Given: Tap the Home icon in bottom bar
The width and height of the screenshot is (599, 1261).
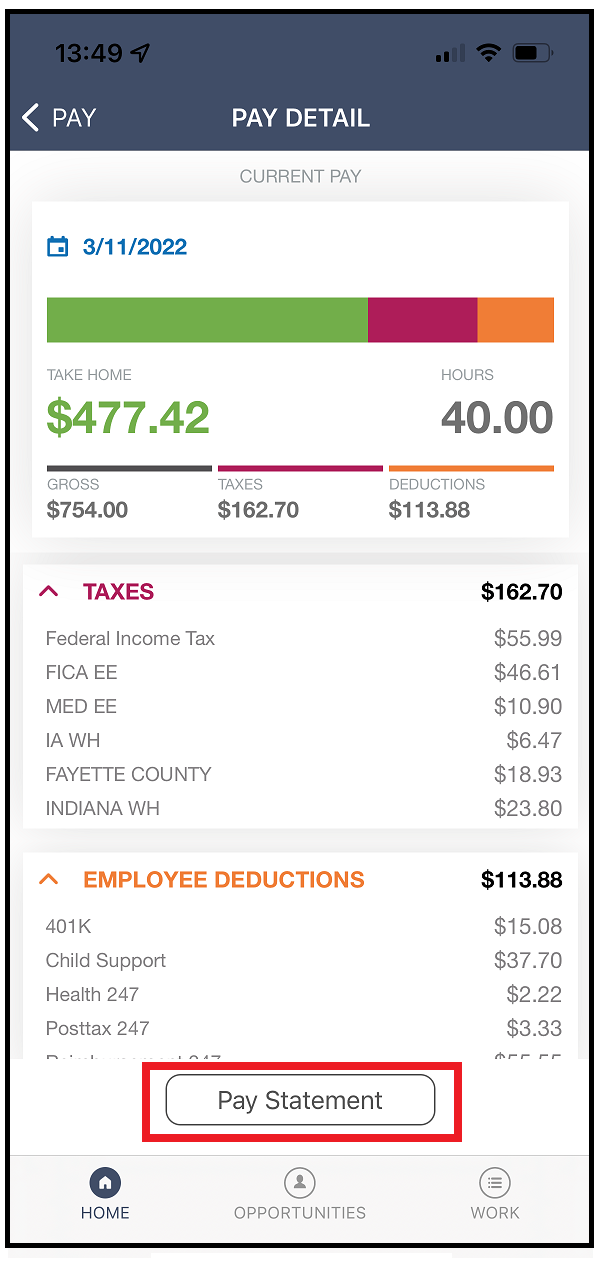Looking at the screenshot, I should click(x=105, y=1184).
